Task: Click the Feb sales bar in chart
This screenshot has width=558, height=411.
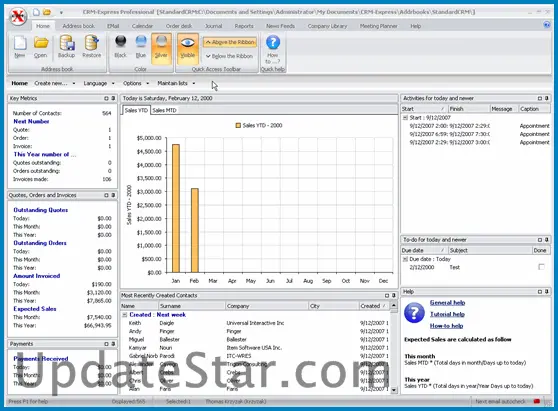Action: tap(195, 231)
